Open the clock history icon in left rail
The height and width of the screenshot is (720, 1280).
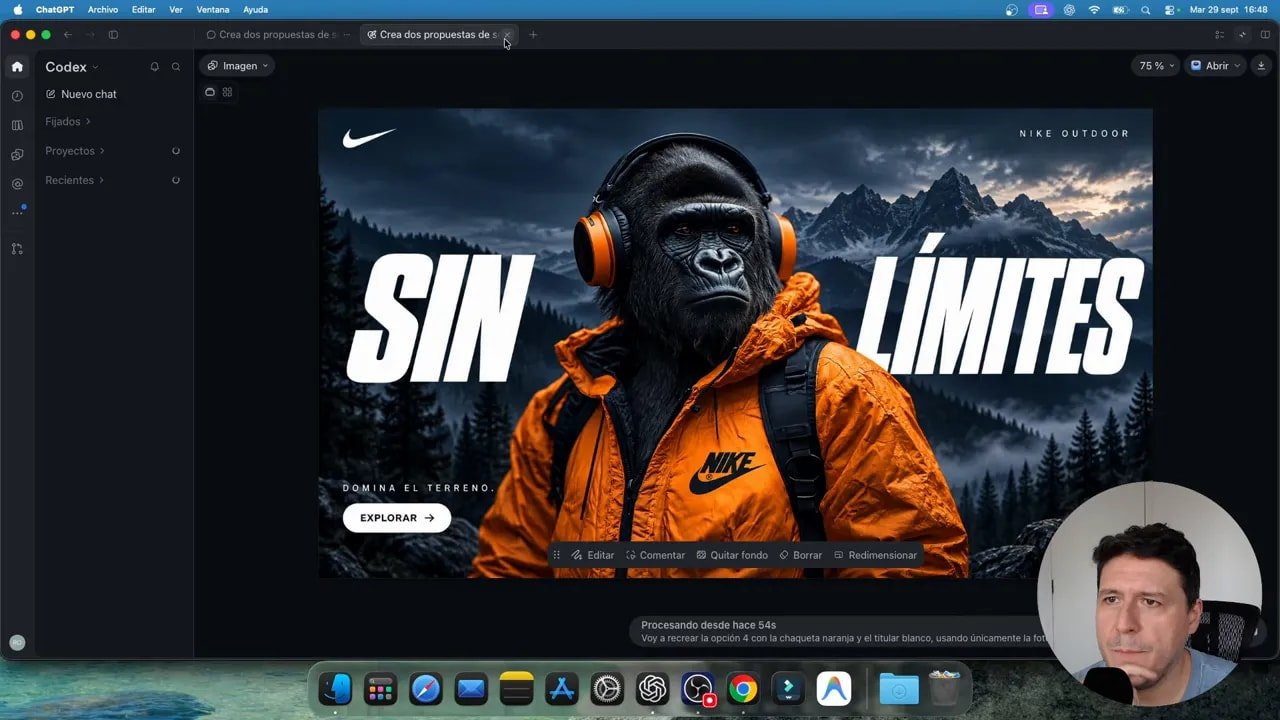17,96
